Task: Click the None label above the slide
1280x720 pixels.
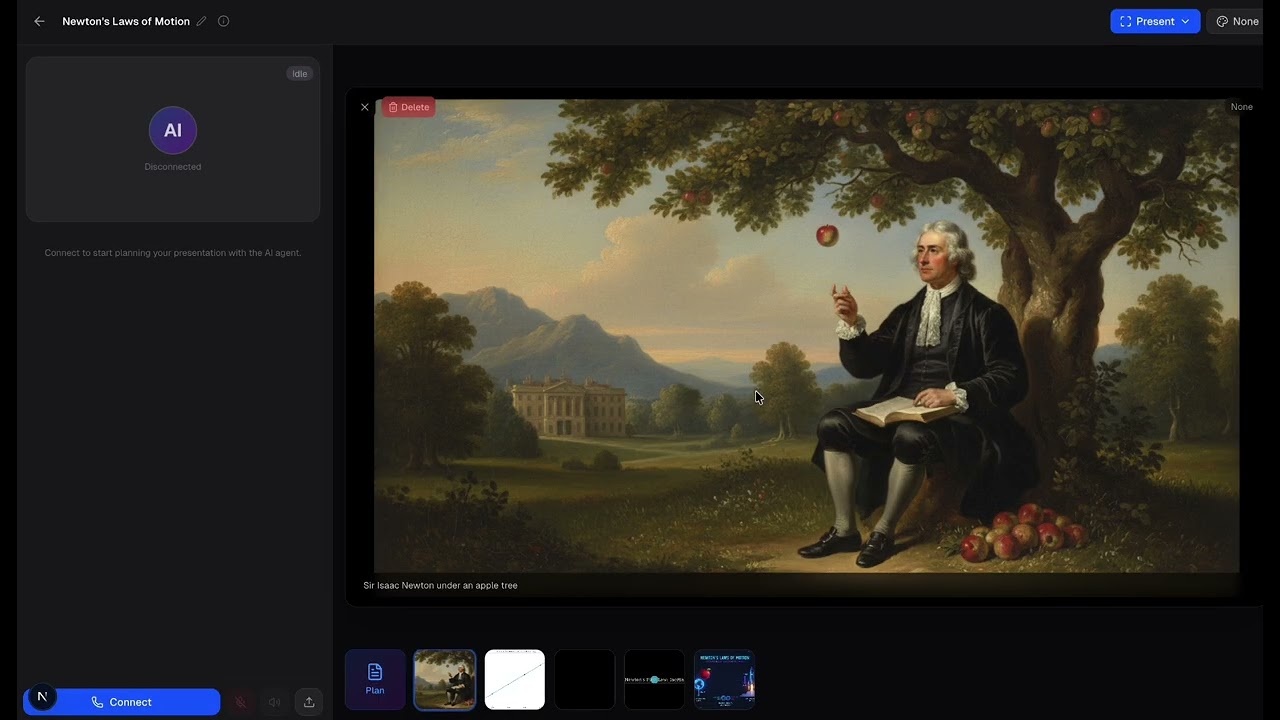Action: 1242,107
